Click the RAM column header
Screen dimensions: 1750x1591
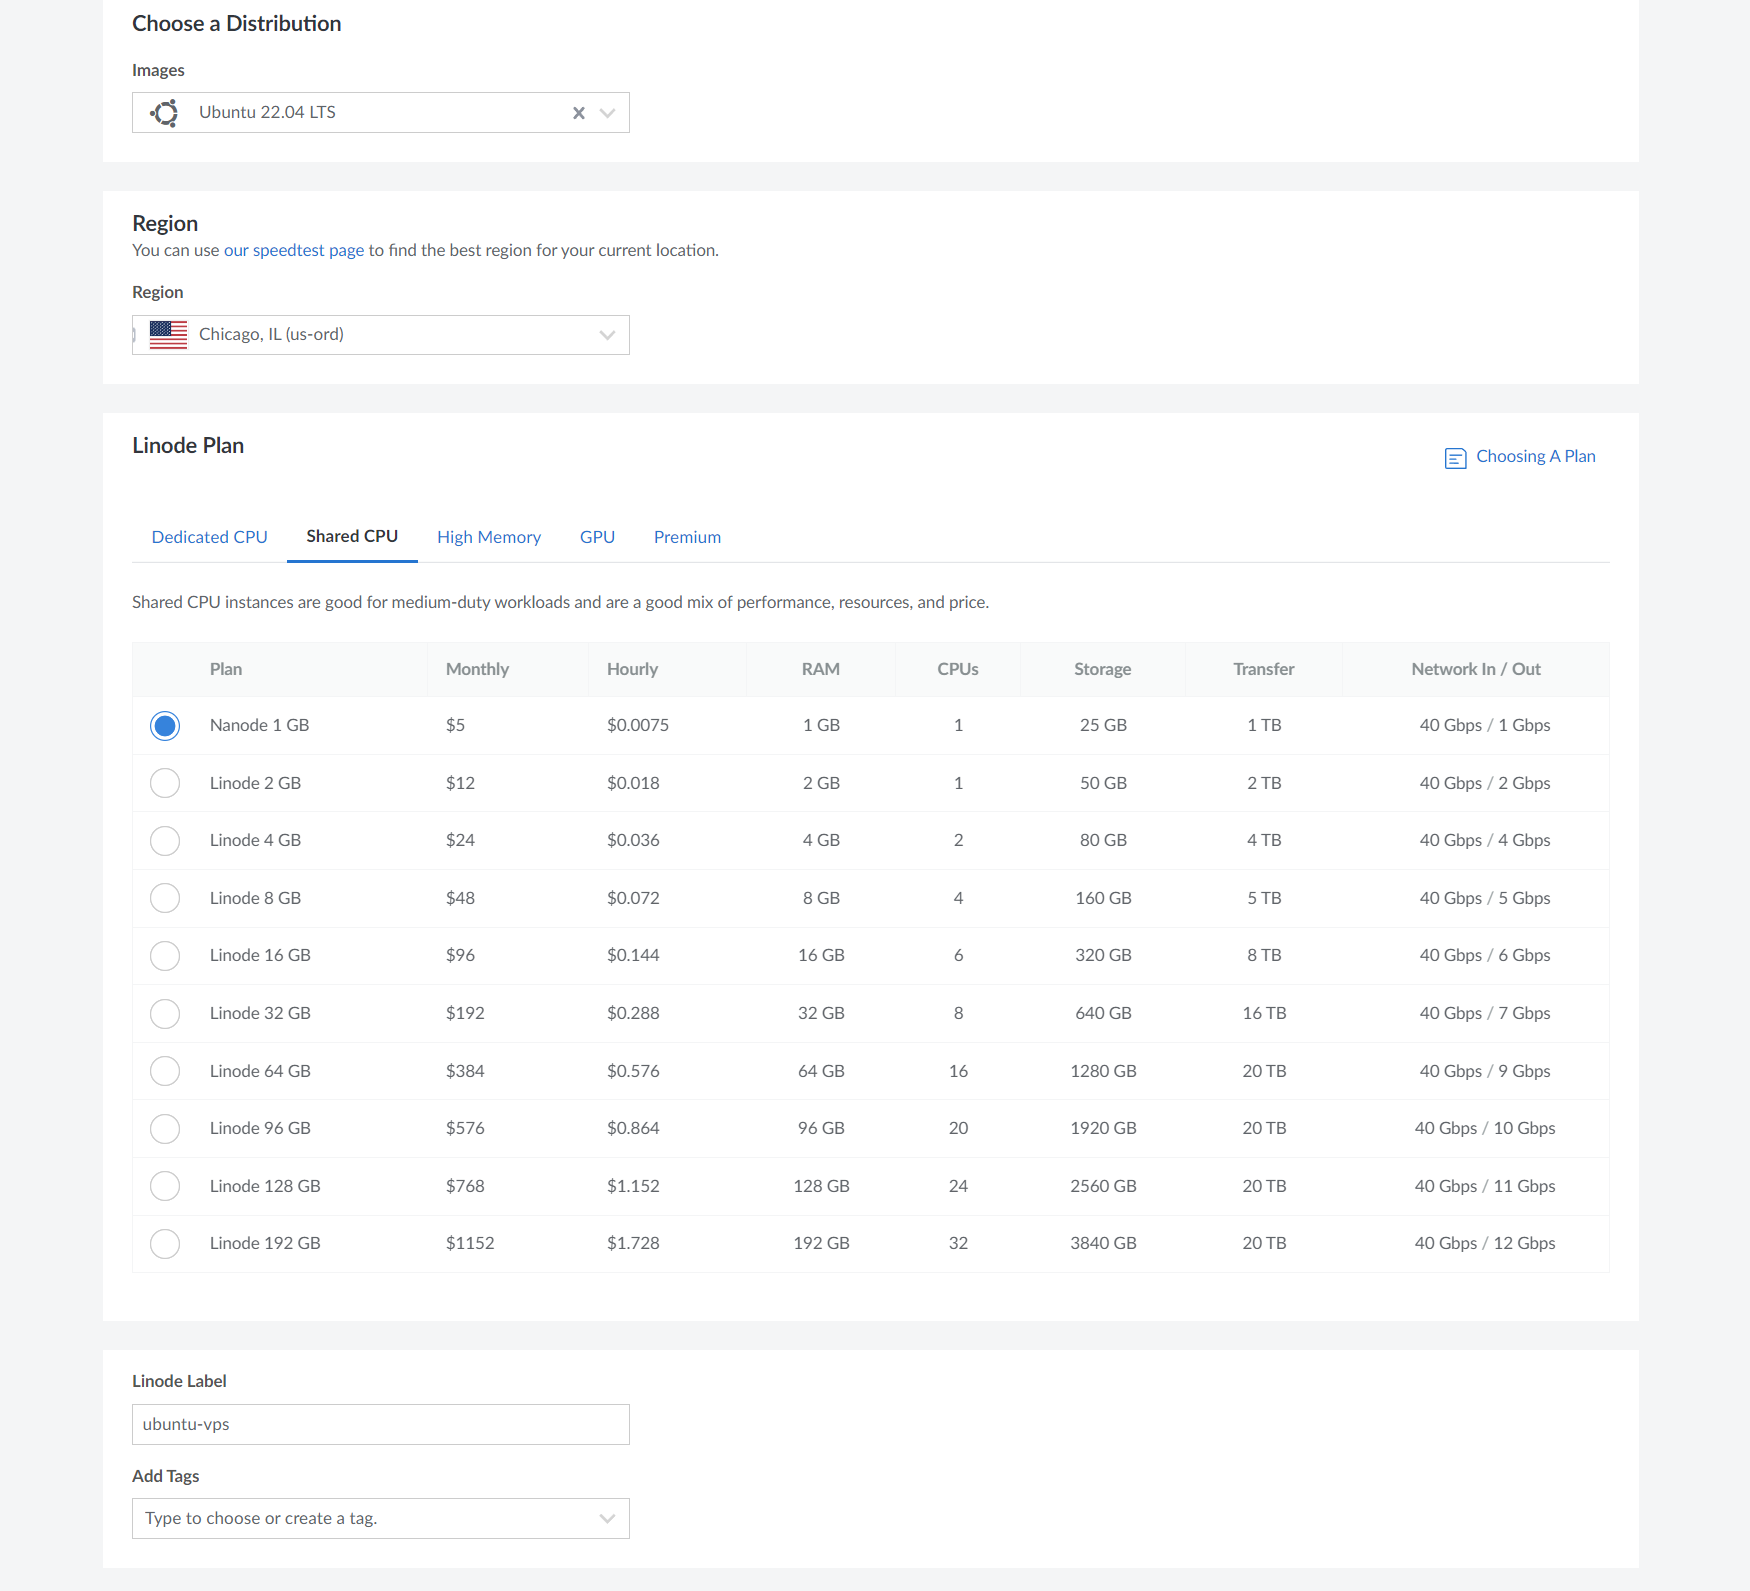pos(821,669)
